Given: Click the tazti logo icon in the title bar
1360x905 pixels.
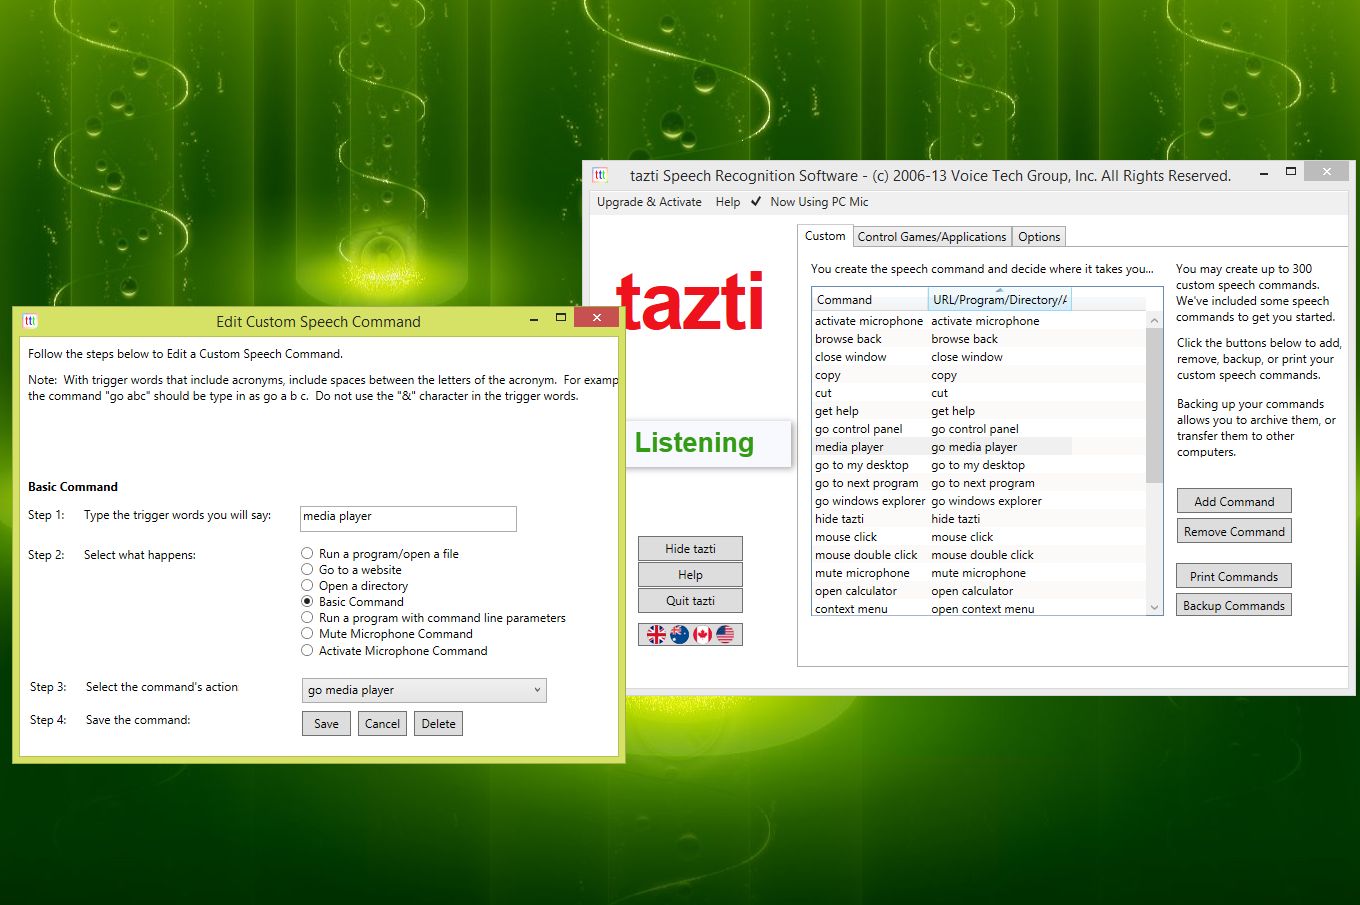Looking at the screenshot, I should point(599,173).
